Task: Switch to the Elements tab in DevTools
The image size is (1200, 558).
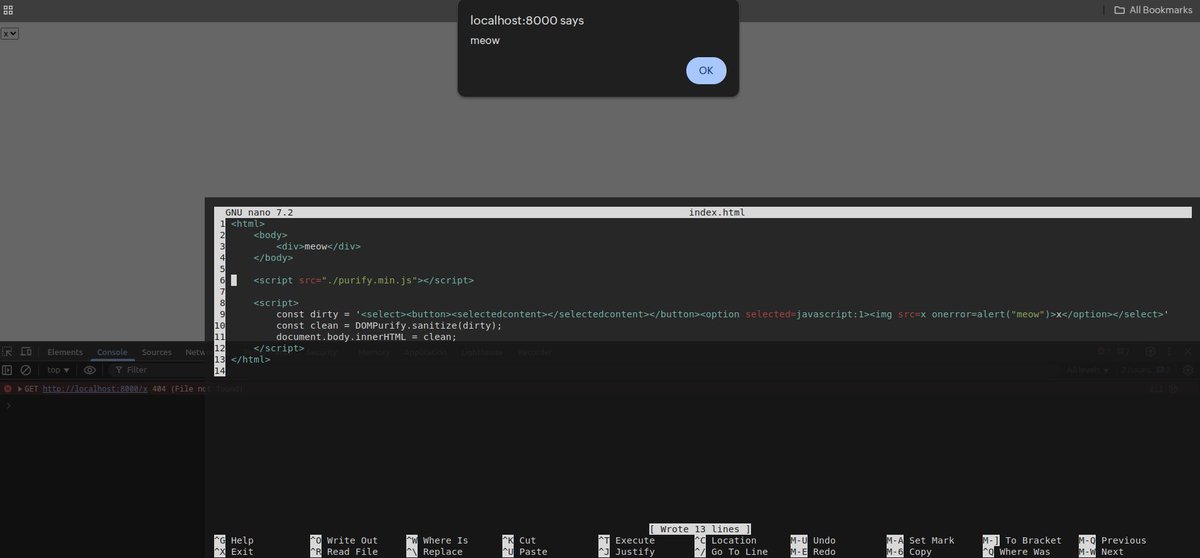Action: pos(65,352)
